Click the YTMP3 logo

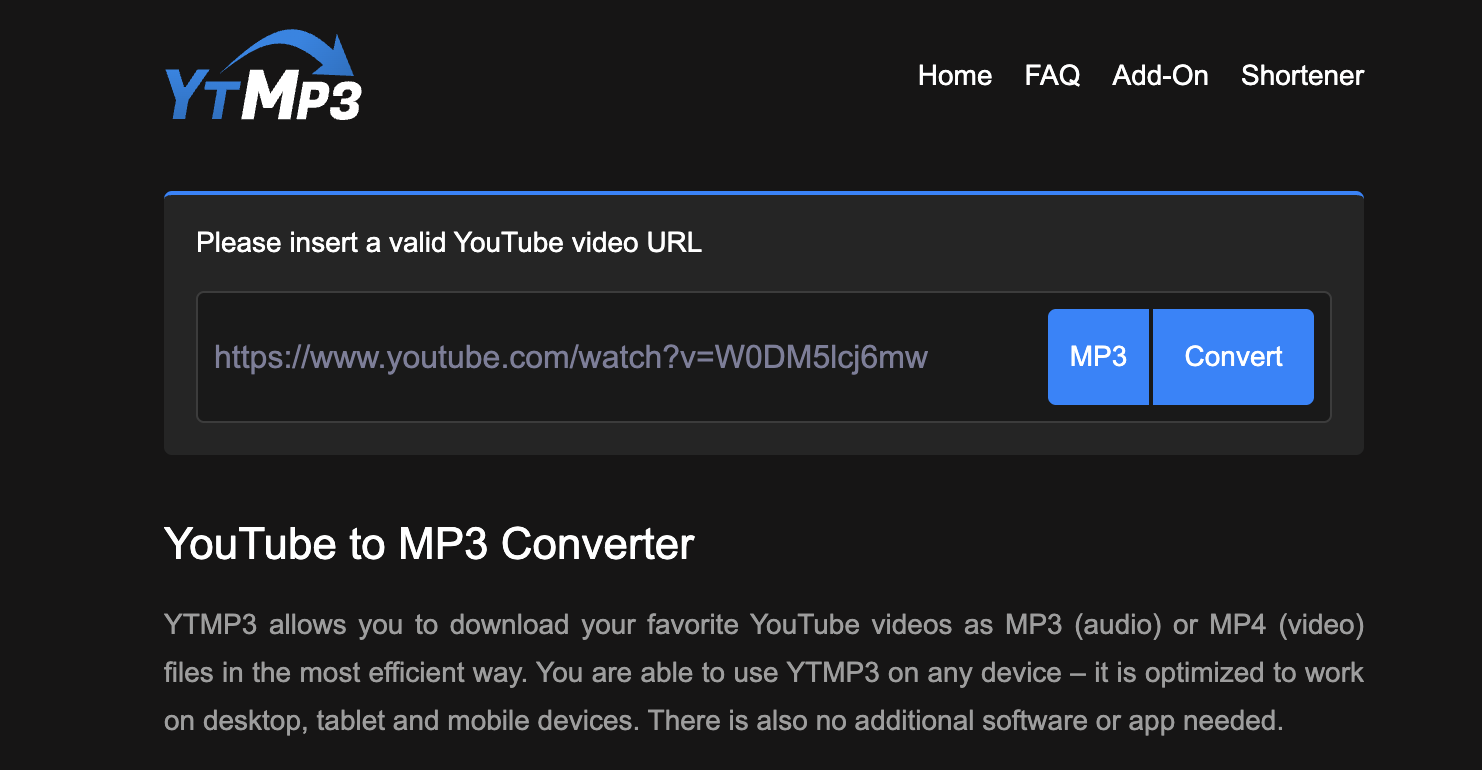tap(262, 76)
